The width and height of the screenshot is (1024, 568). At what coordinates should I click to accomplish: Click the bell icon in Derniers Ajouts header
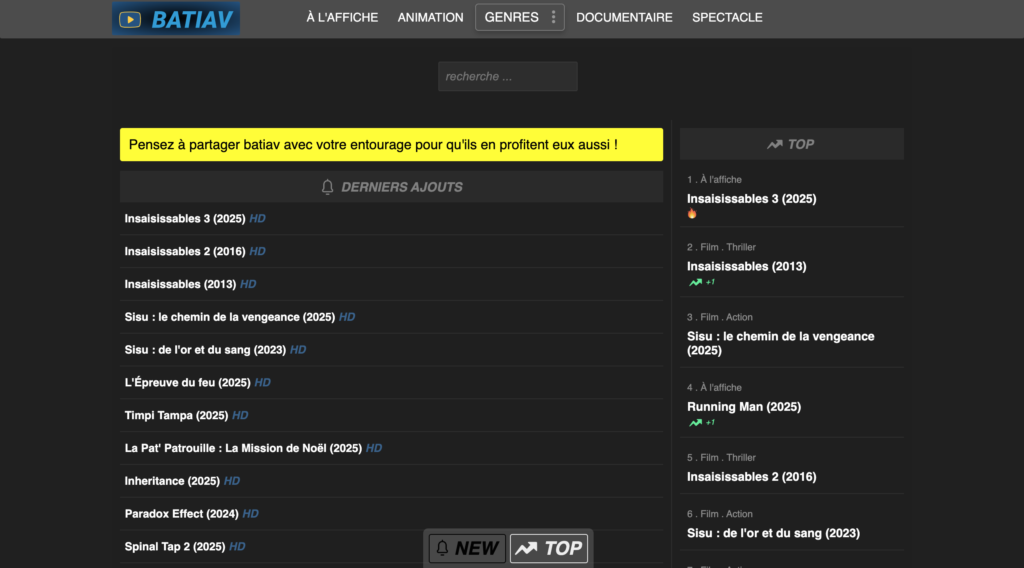327,187
